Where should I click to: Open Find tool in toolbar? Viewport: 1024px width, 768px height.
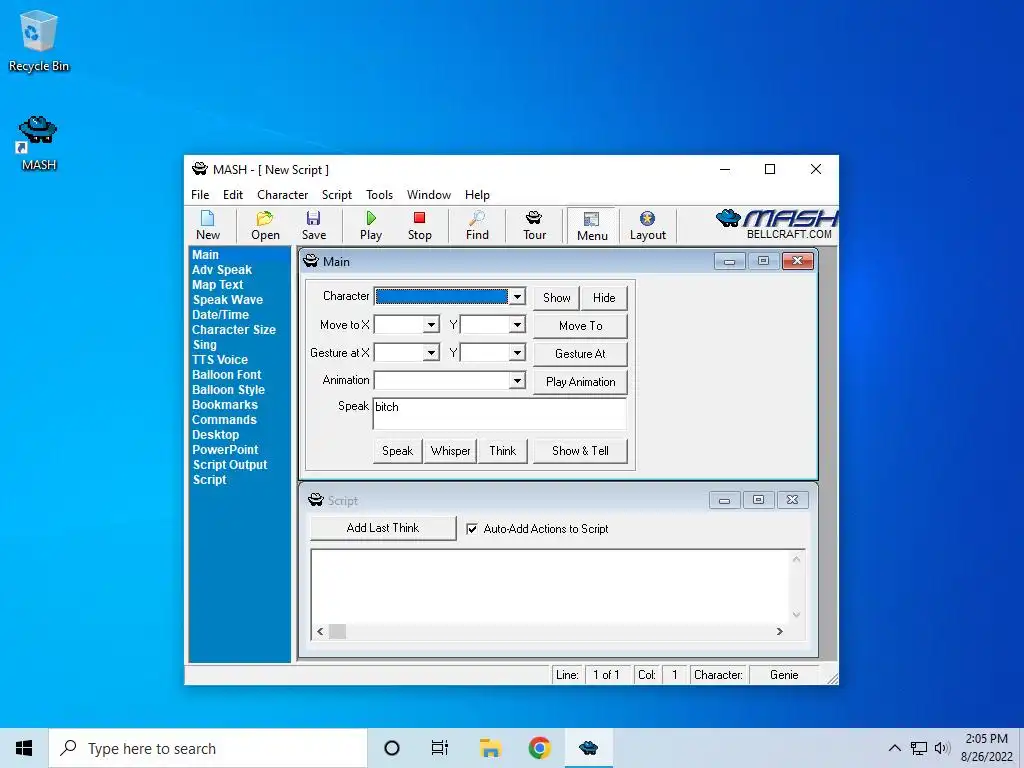[x=477, y=225]
